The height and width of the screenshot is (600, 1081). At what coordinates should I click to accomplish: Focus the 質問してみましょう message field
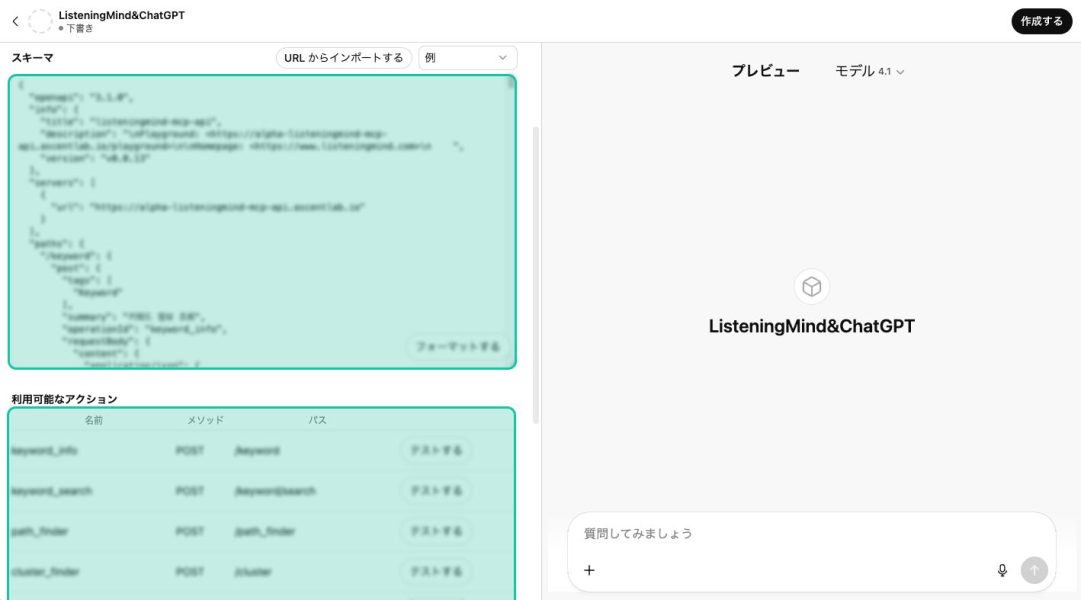point(780,533)
